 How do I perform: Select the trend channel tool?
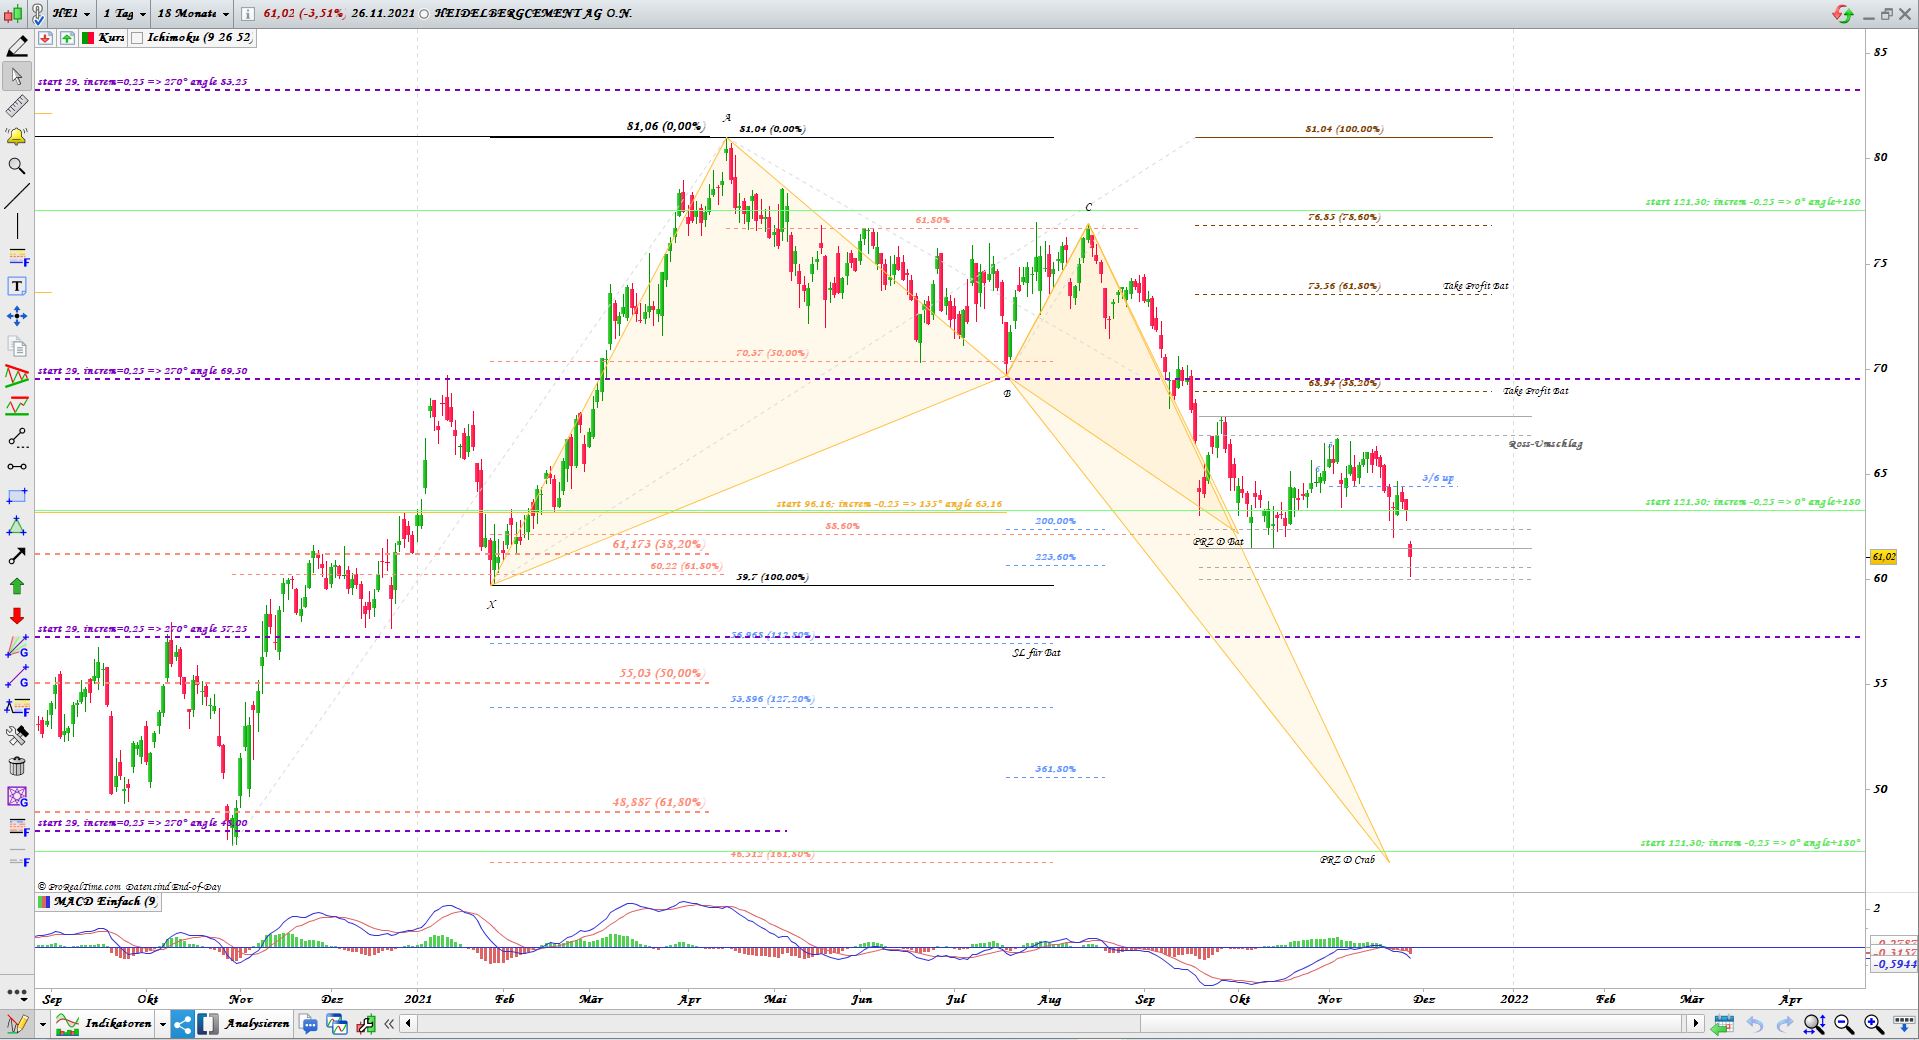[17, 377]
